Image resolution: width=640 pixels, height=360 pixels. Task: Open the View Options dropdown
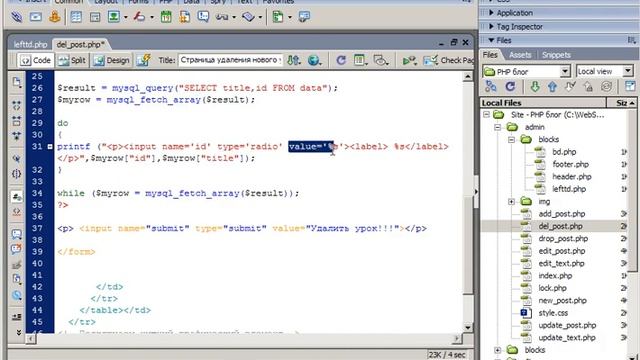pos(360,61)
